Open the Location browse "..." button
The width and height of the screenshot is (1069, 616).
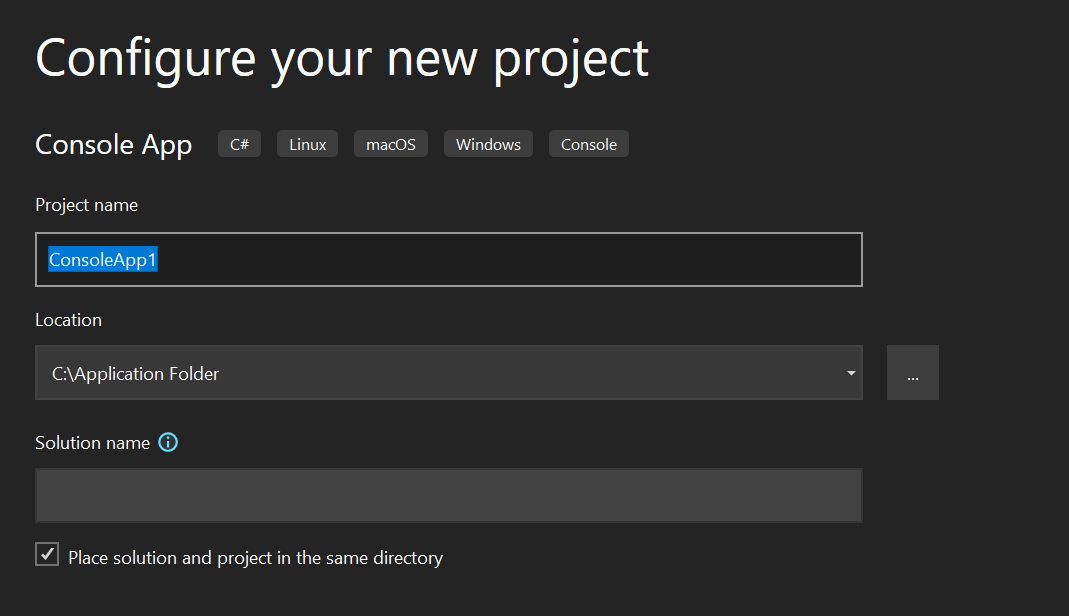pos(912,372)
